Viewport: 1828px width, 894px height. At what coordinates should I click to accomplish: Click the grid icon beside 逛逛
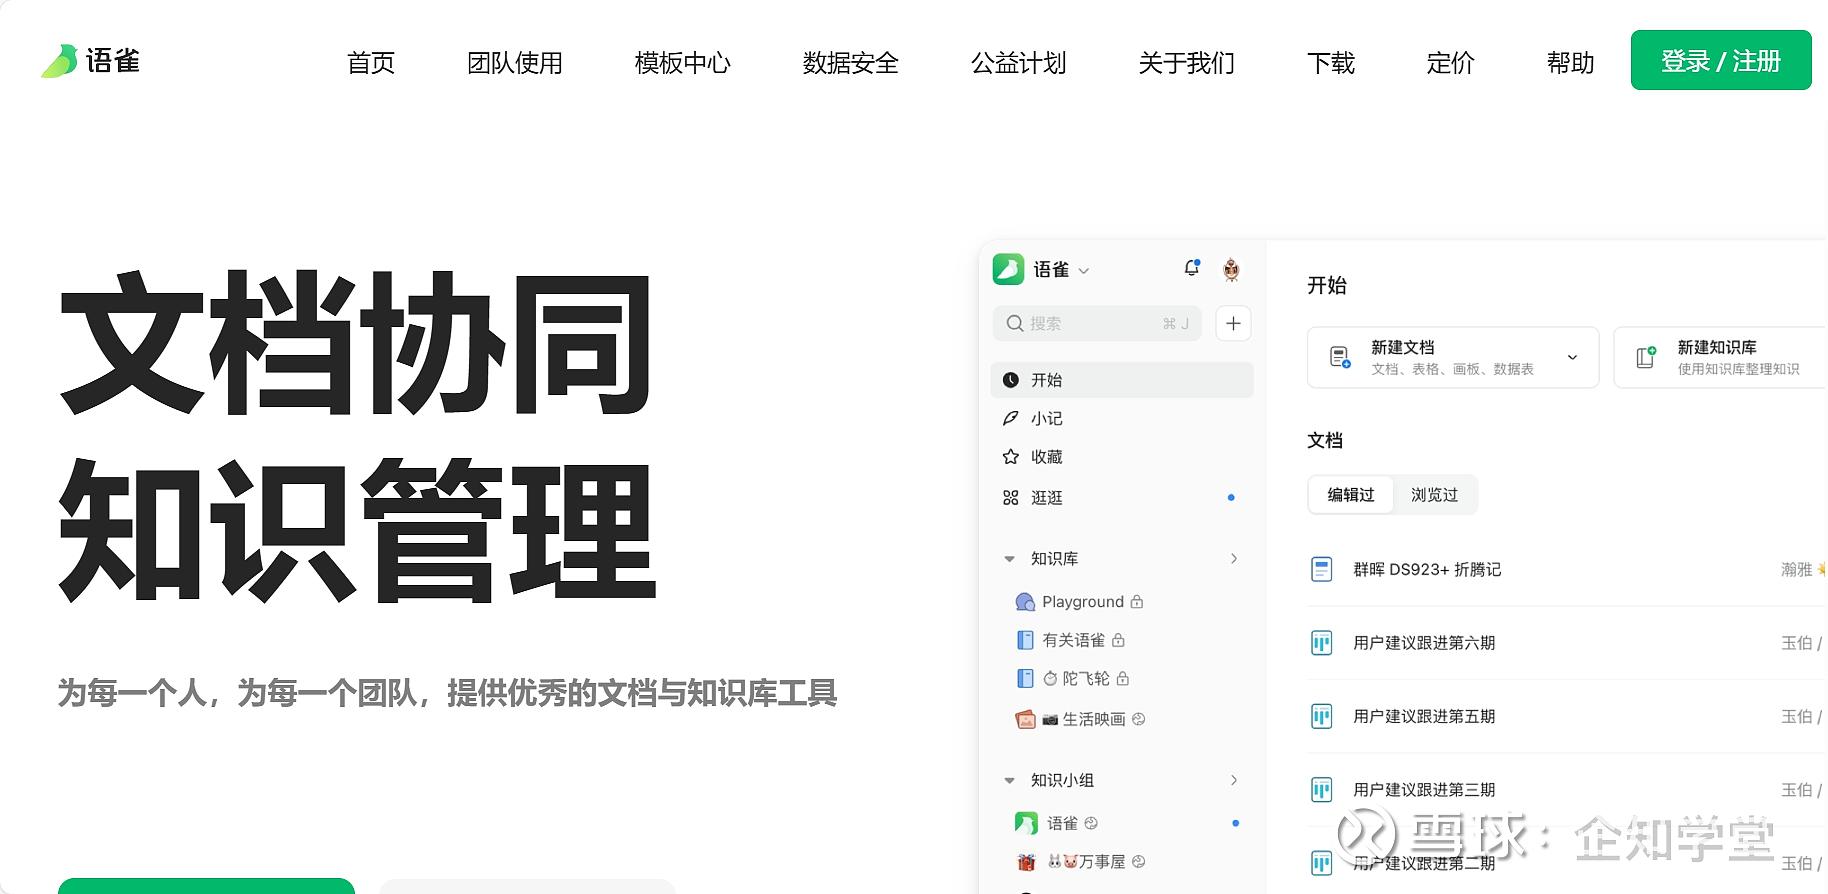coord(1011,497)
